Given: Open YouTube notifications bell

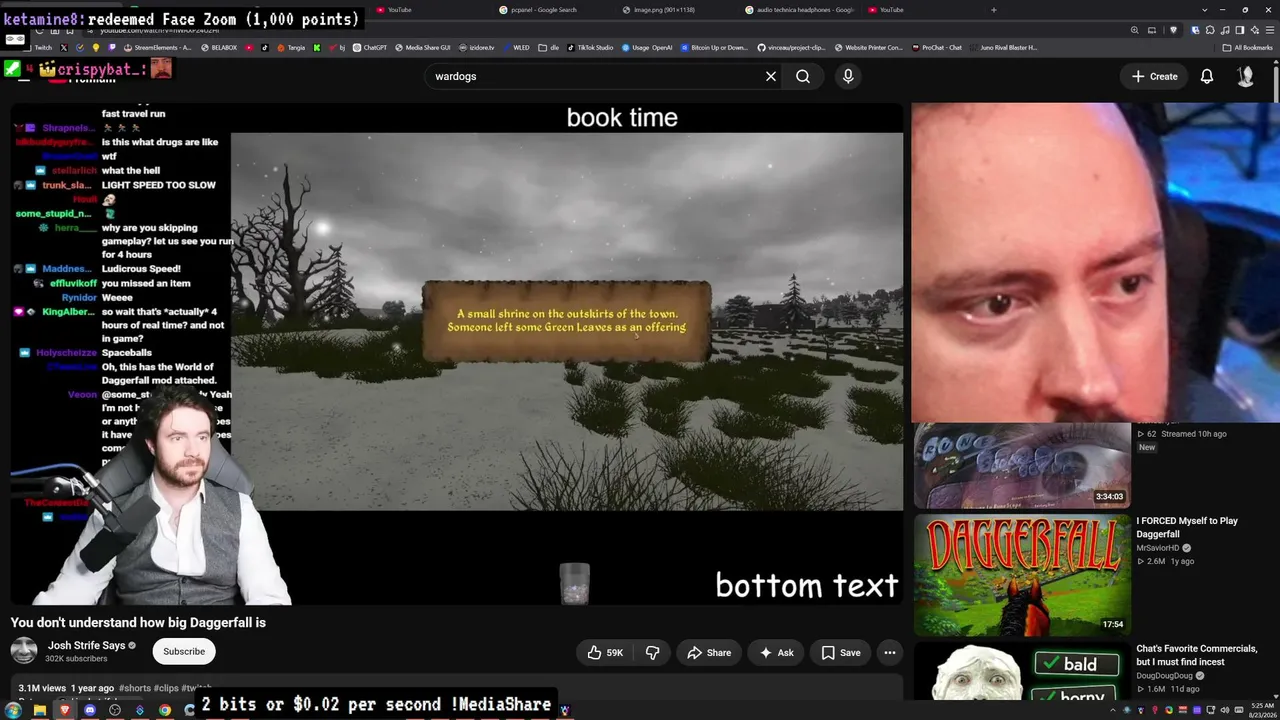Looking at the screenshot, I should [x=1207, y=76].
